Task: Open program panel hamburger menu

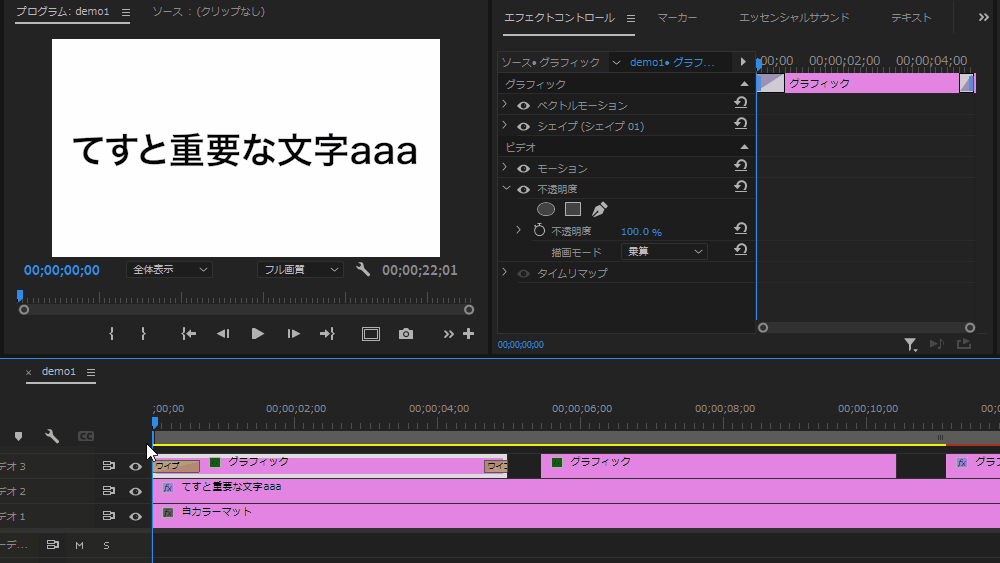Action: (126, 12)
